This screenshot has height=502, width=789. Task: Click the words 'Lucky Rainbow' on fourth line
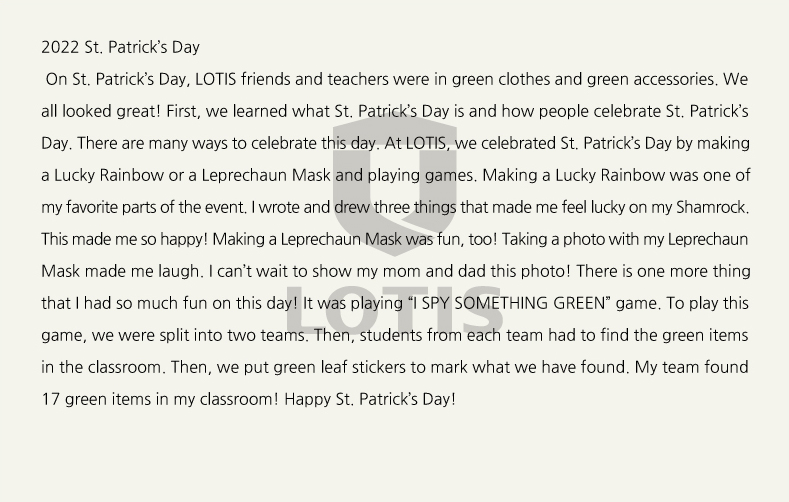click(x=109, y=176)
